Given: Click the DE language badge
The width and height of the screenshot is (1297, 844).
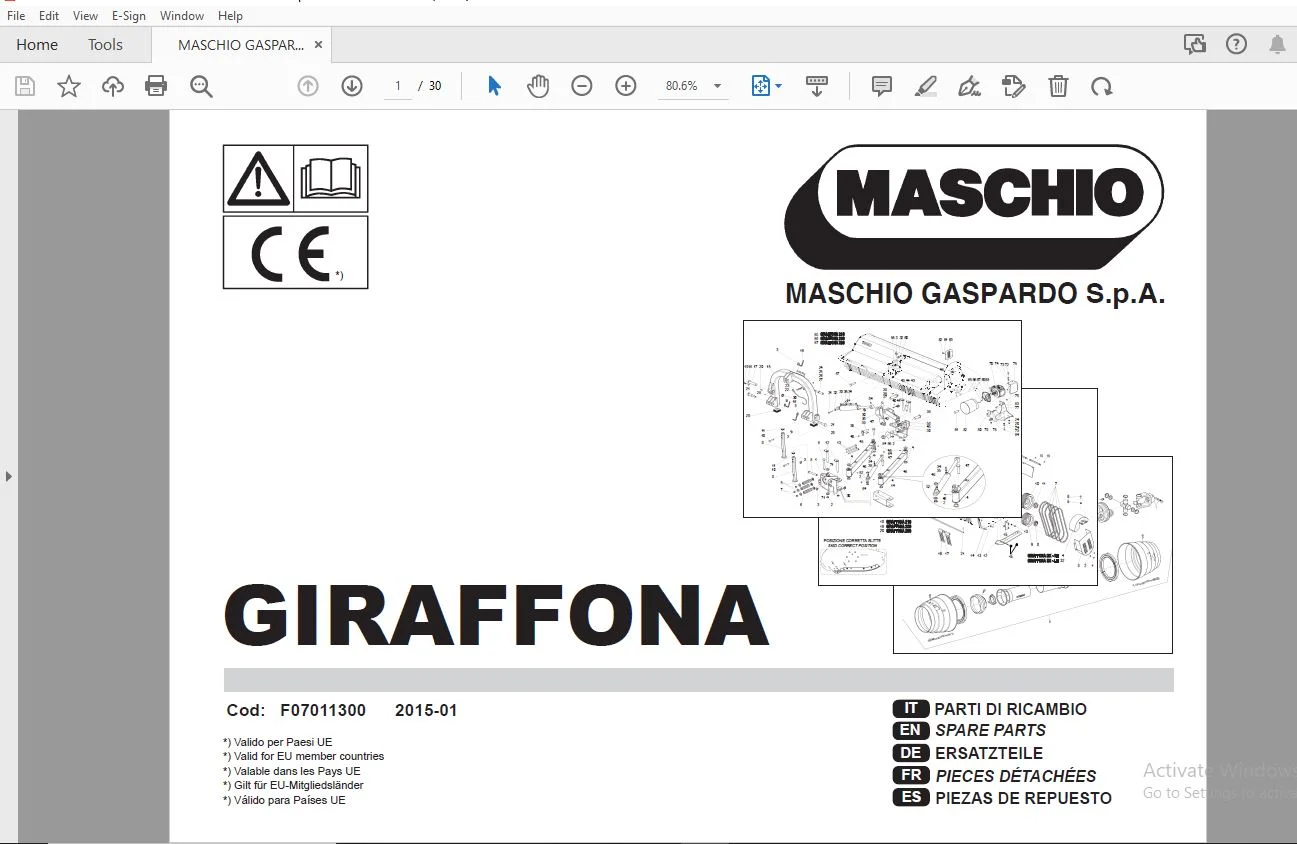Looking at the screenshot, I should tap(910, 753).
